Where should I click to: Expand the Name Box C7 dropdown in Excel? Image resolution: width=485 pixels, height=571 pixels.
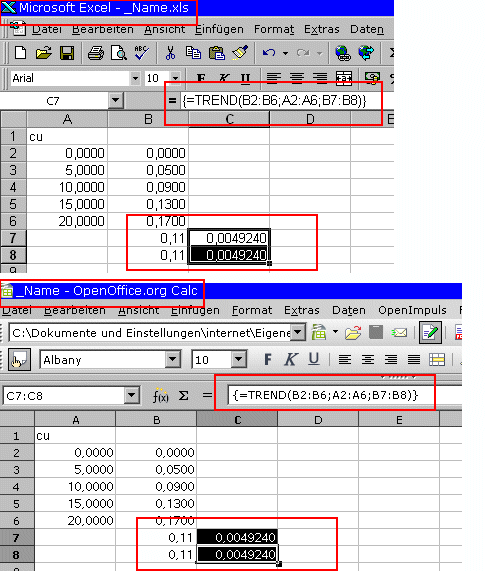tap(115, 101)
